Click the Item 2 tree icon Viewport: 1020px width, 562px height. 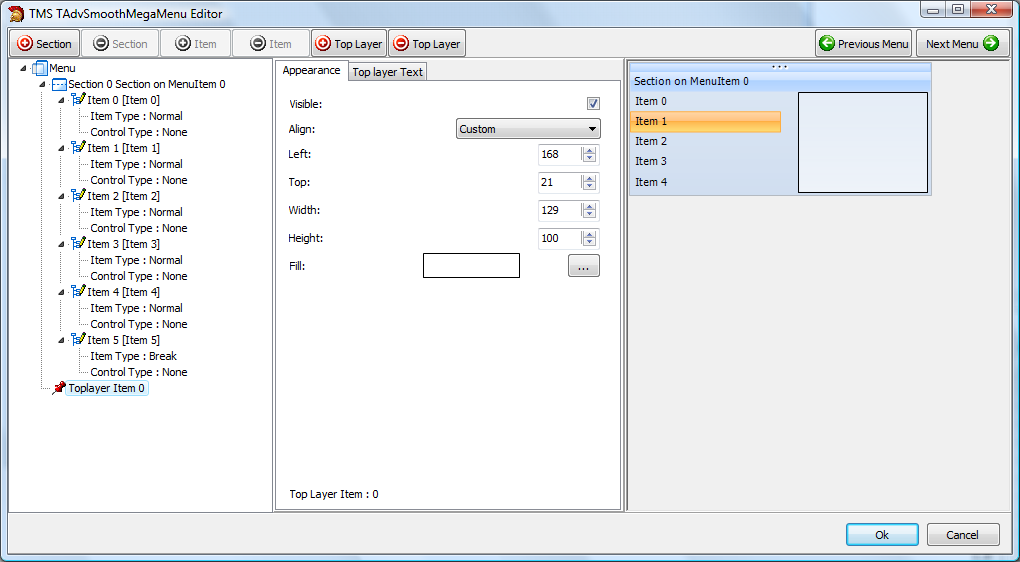tap(78, 196)
